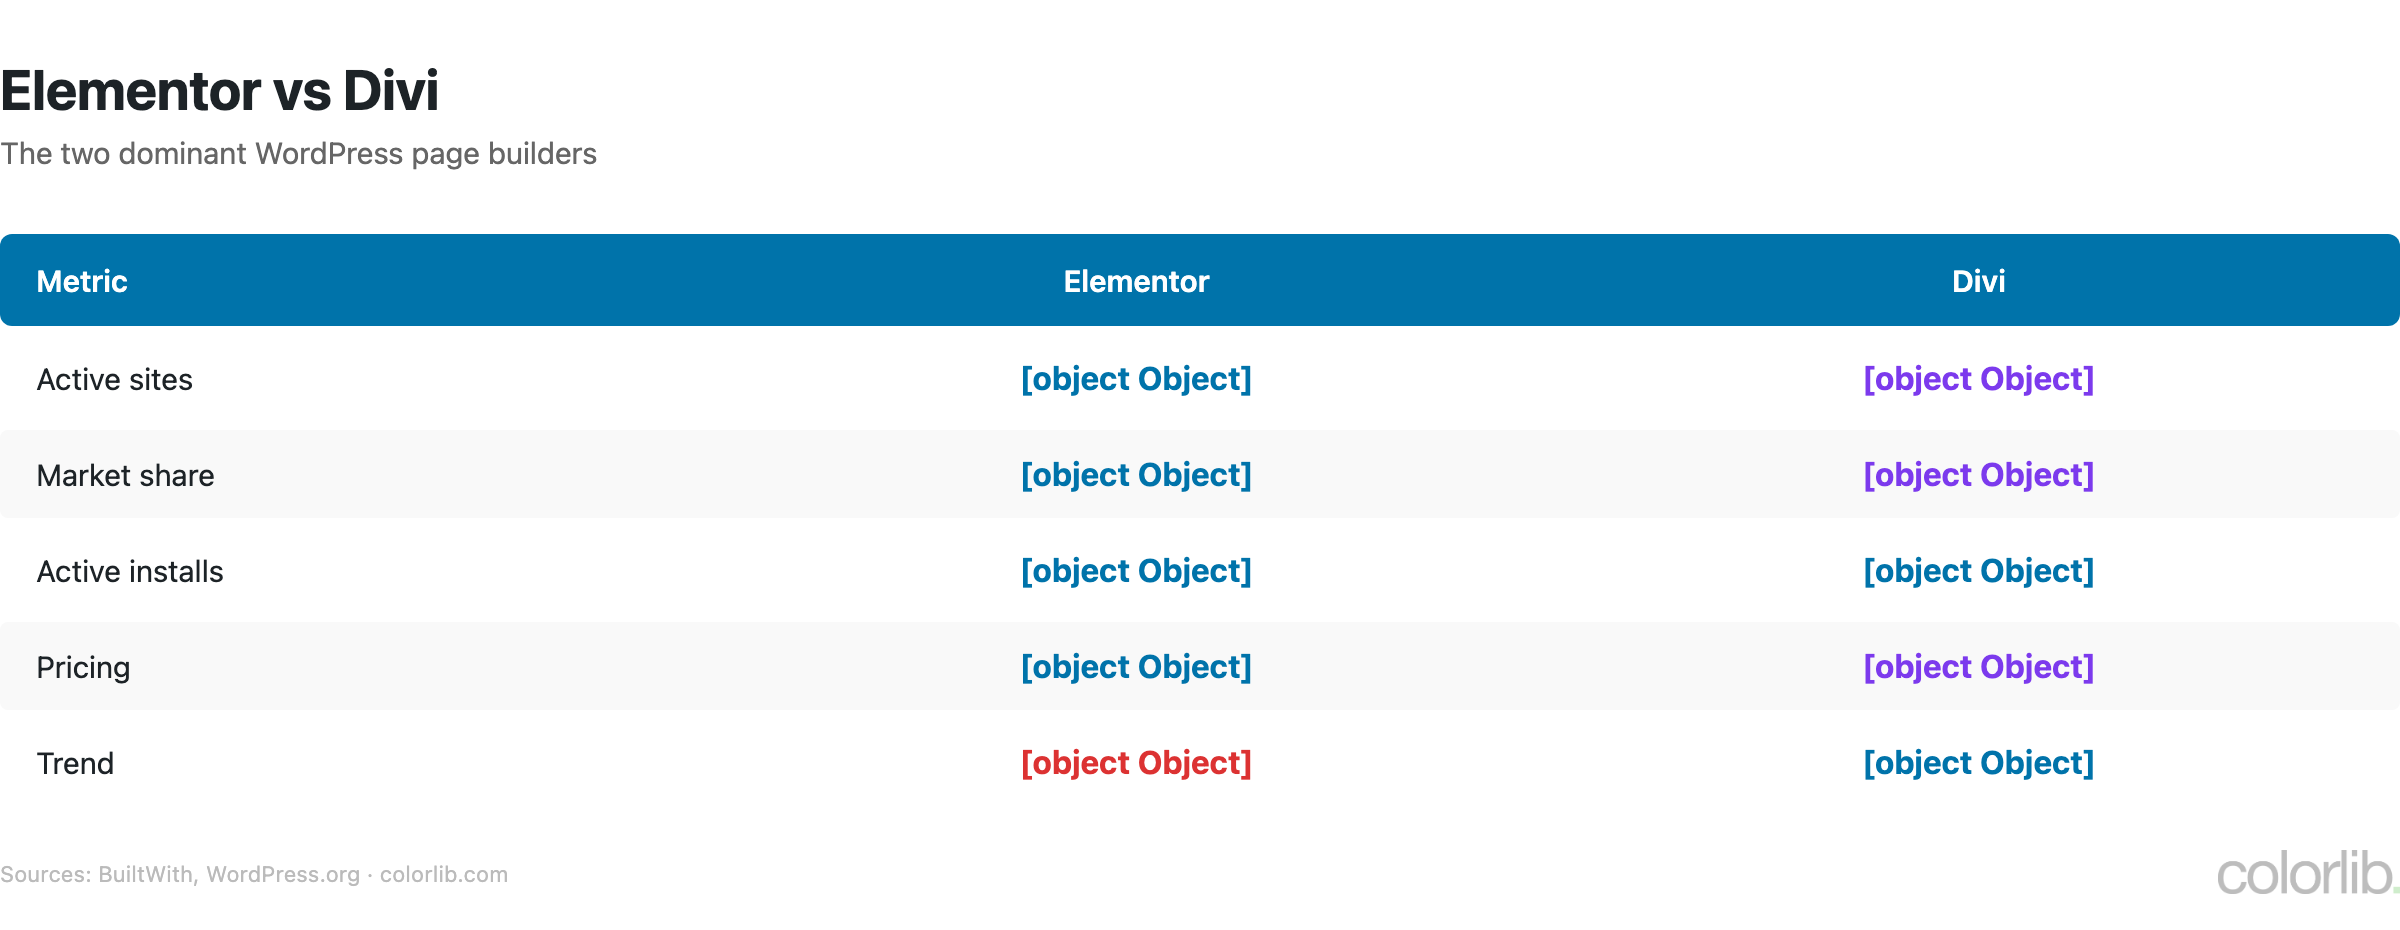Click the colorlib logo
The height and width of the screenshot is (930, 2400).
coord(2305,874)
